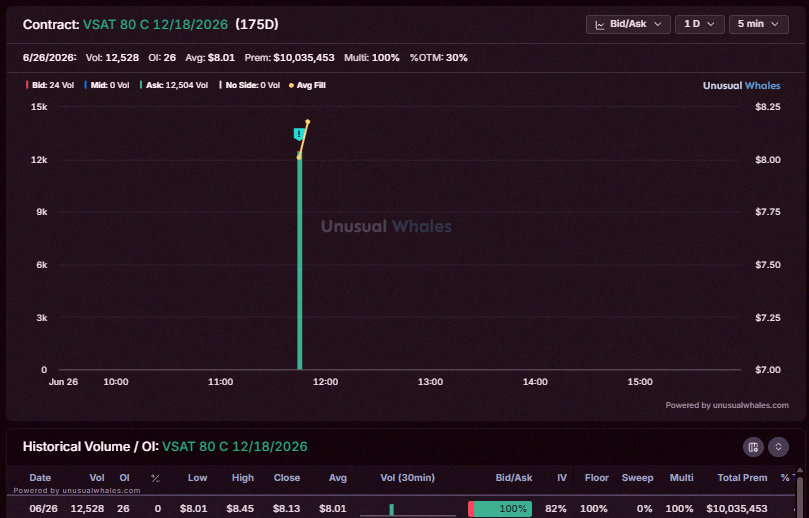Click the (175D) days-to-expiry label

pos(257,24)
